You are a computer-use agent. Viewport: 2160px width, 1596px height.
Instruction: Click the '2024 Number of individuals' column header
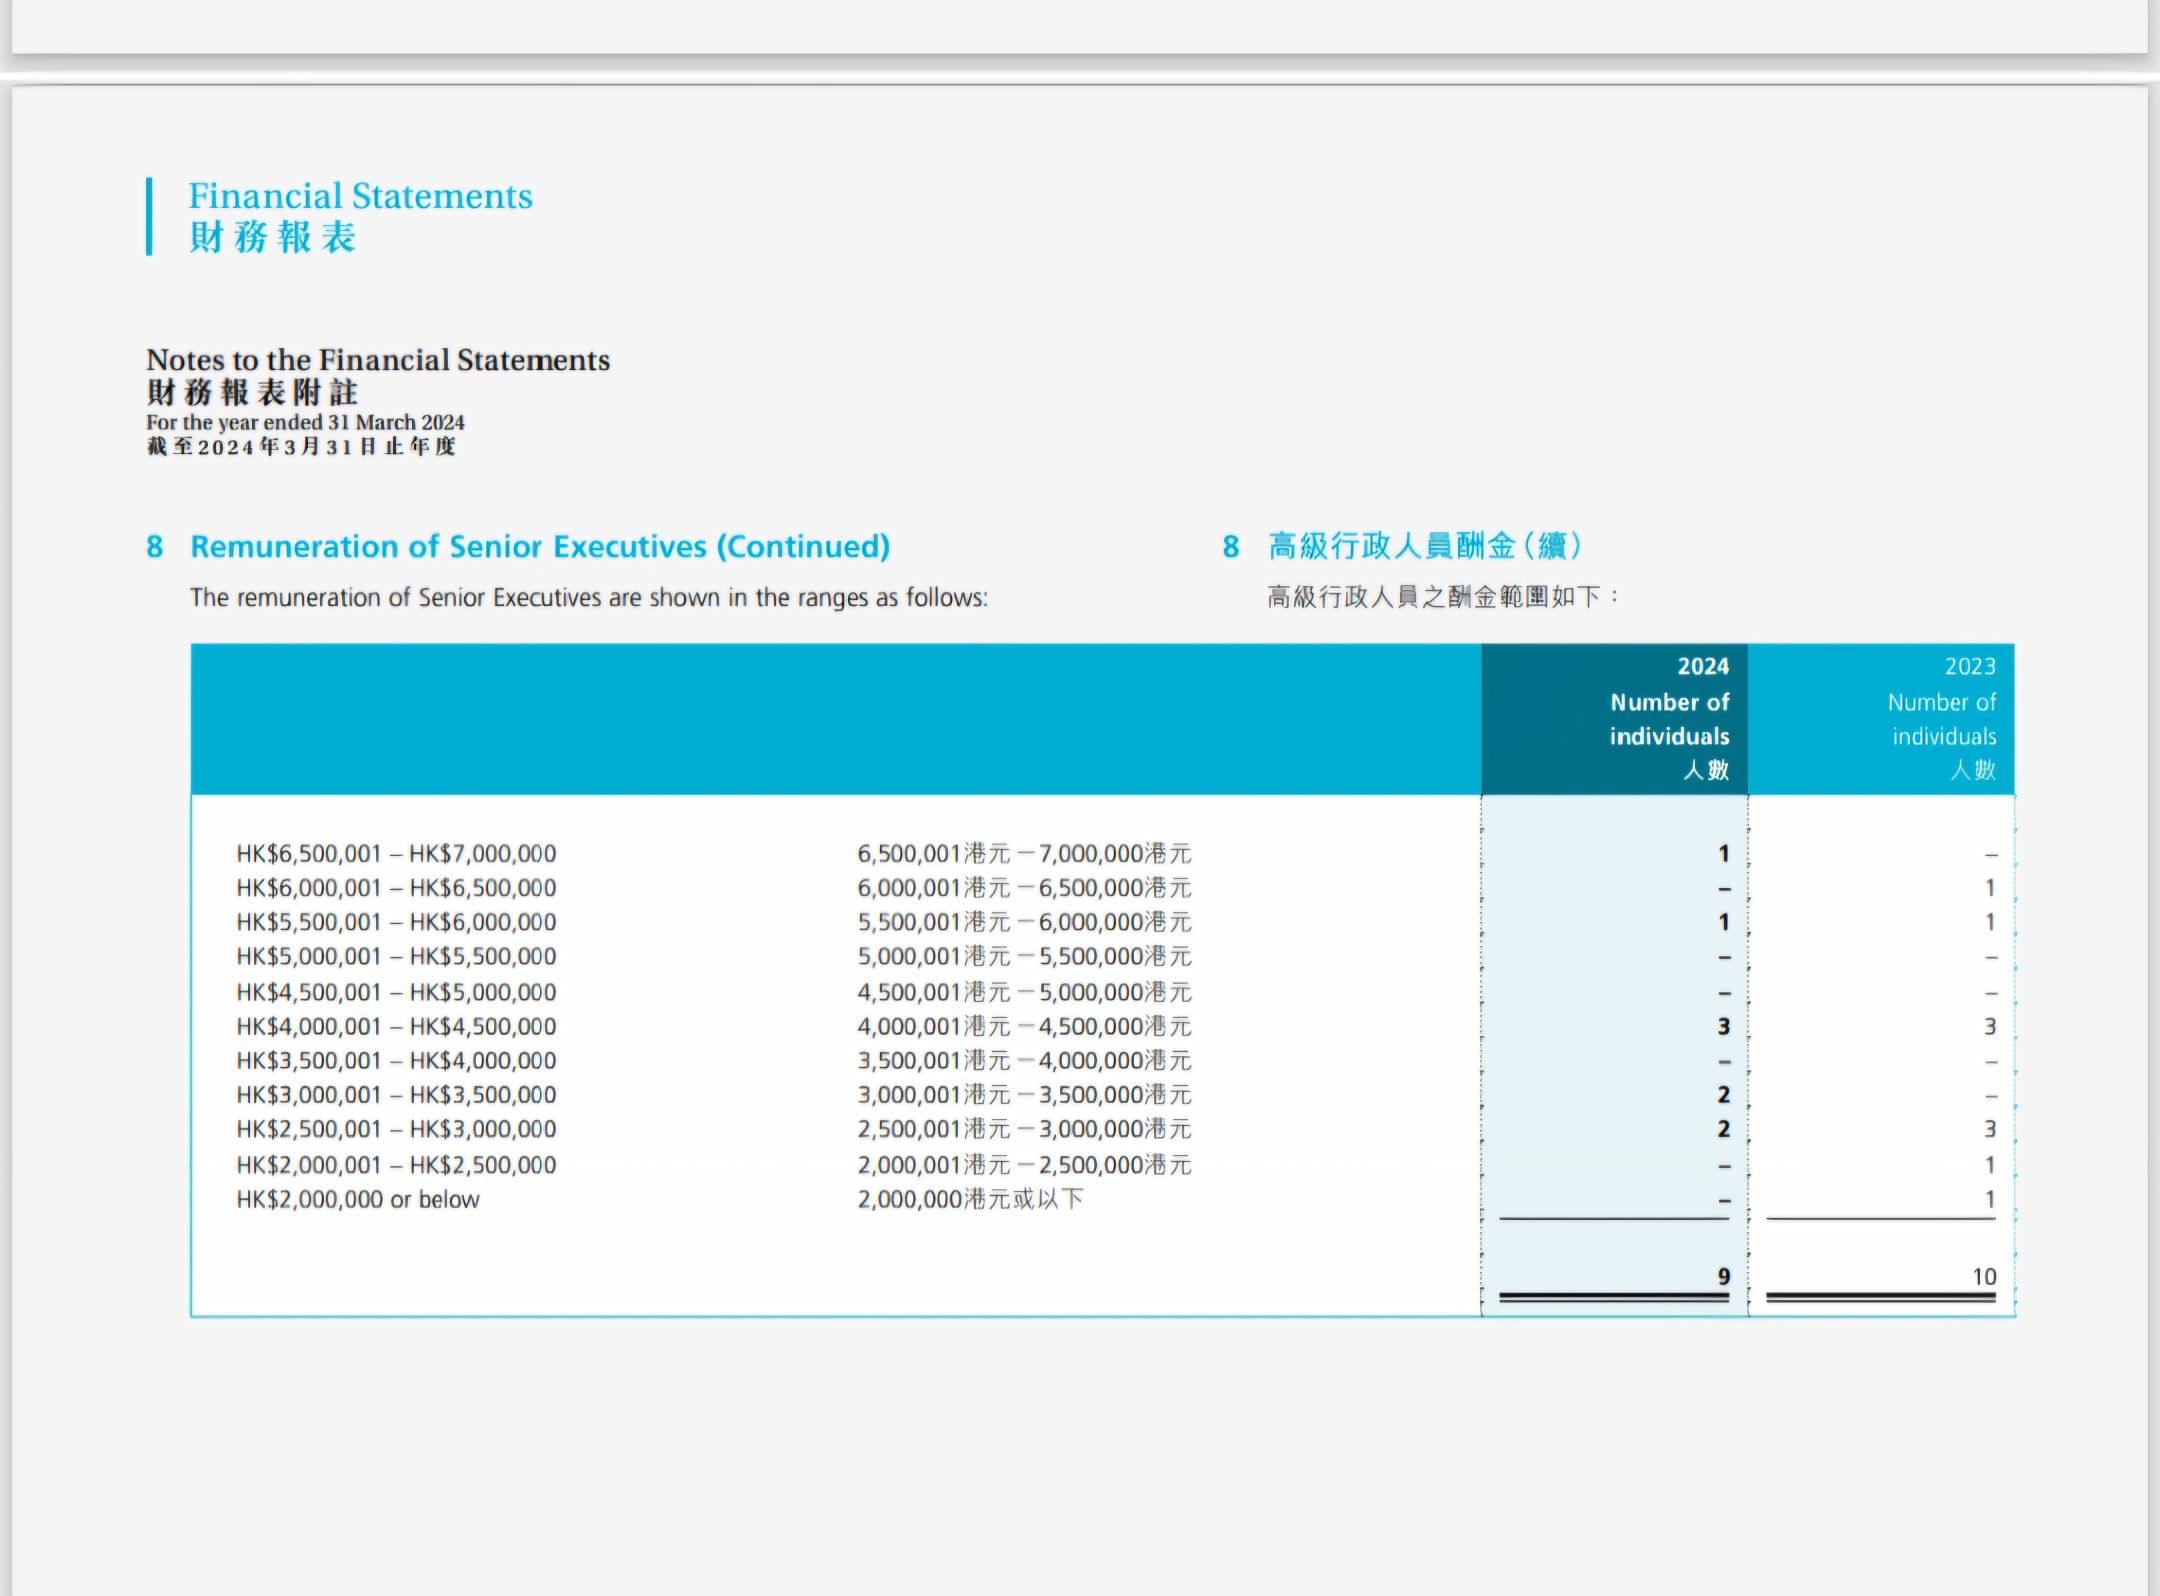(1615, 719)
